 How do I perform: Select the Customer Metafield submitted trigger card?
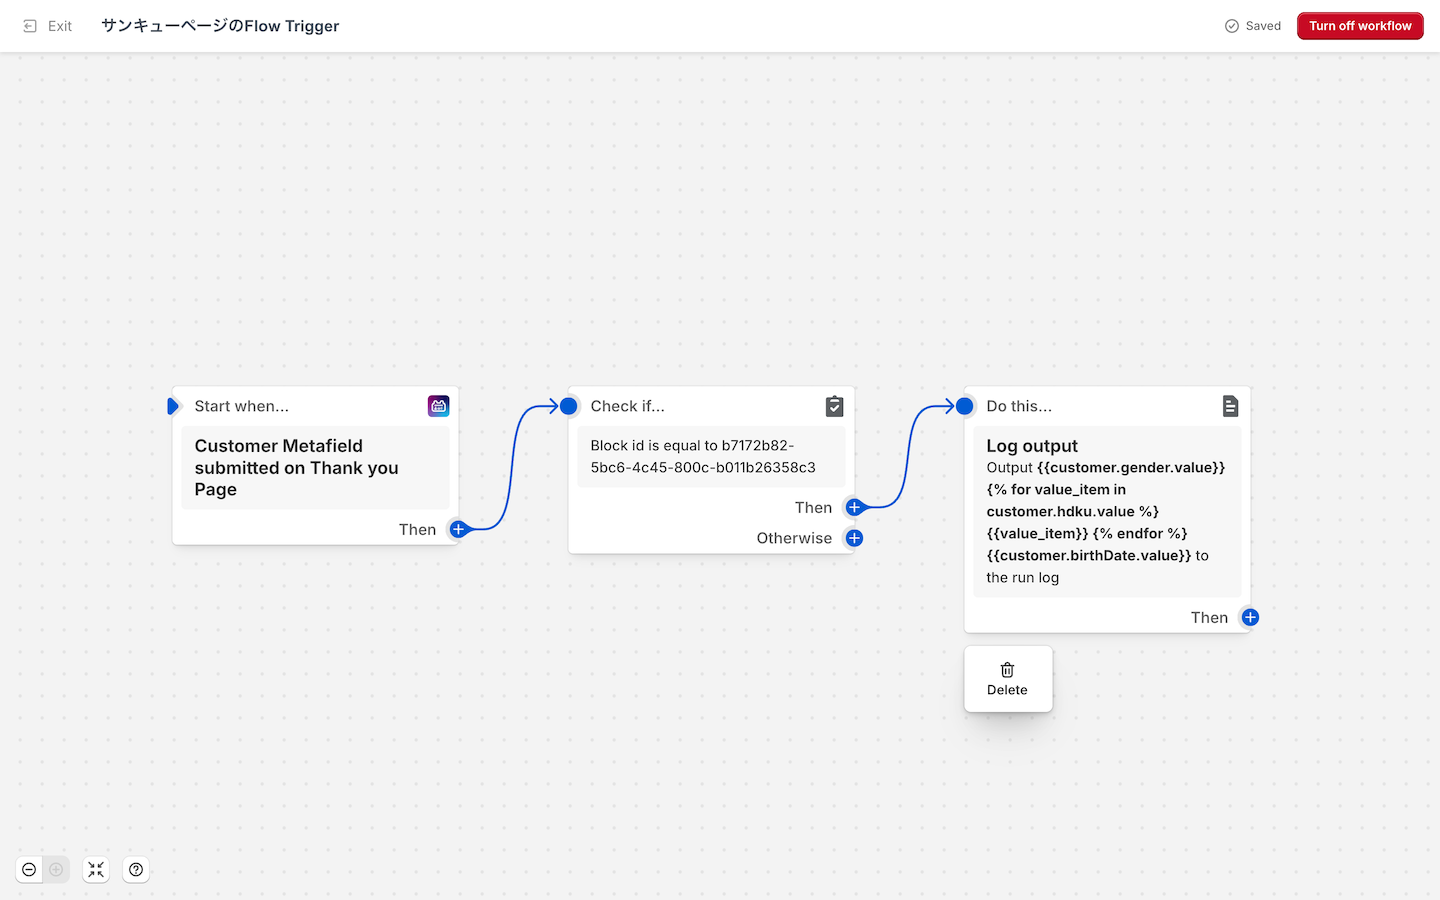click(x=315, y=468)
